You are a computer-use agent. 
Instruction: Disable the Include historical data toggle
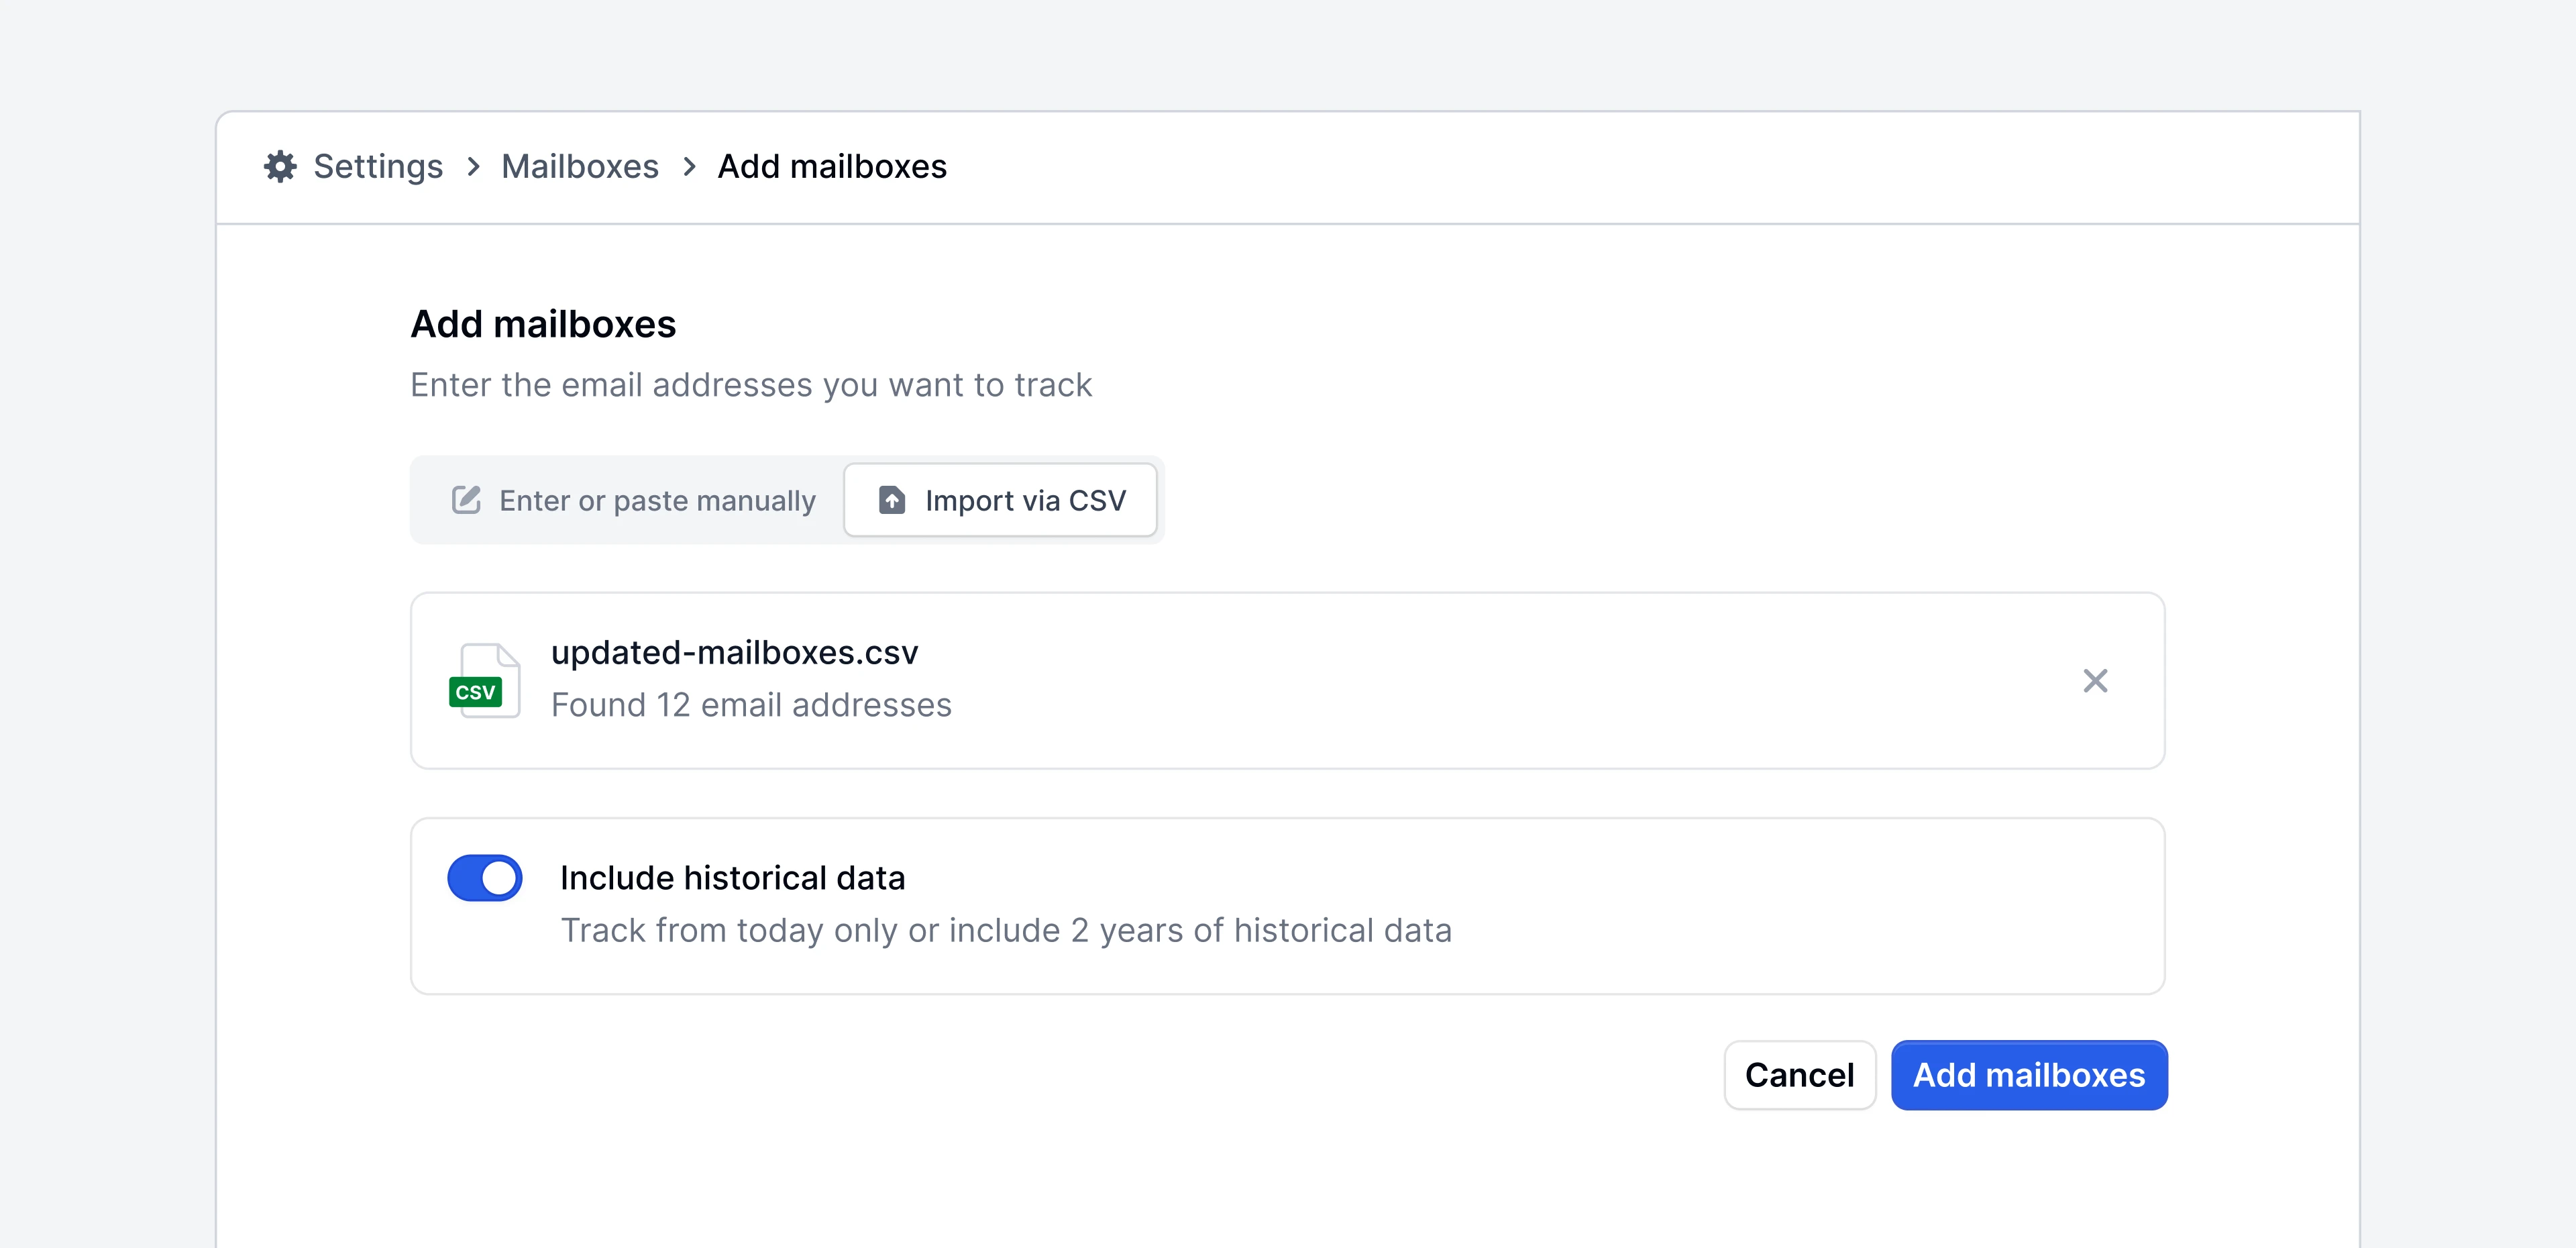(485, 878)
